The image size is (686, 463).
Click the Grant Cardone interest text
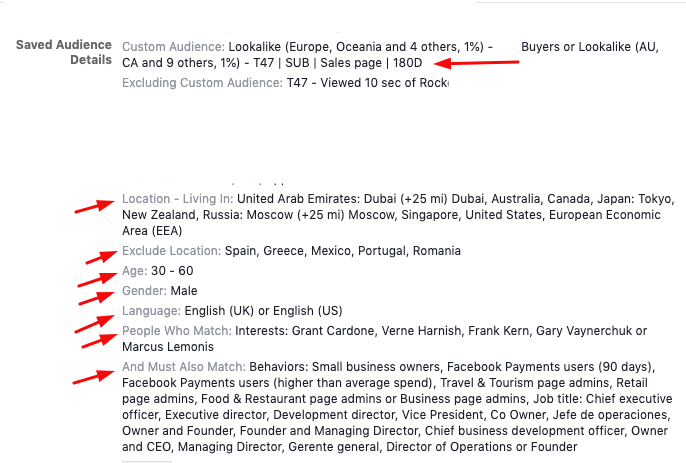pos(333,331)
